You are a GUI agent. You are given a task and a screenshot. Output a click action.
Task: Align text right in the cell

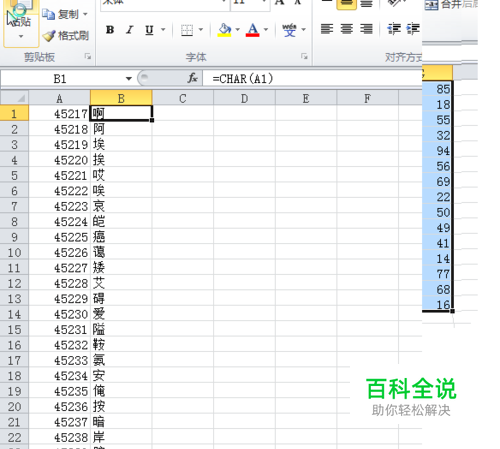point(366,29)
